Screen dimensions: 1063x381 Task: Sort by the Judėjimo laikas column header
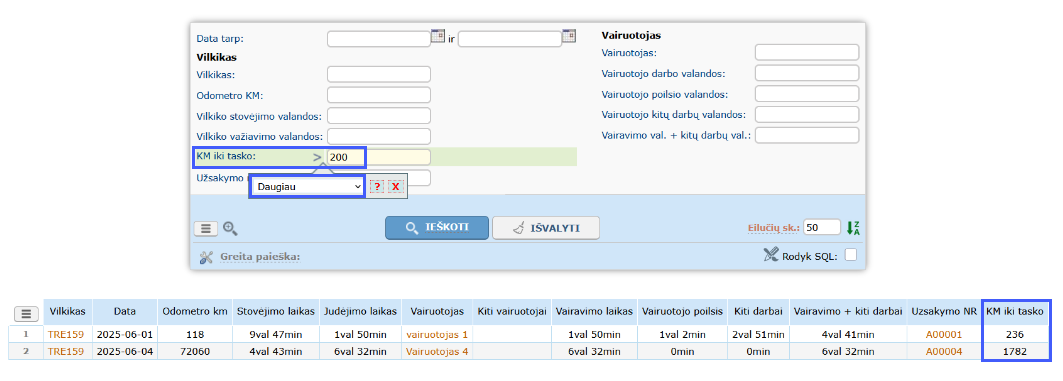click(360, 312)
